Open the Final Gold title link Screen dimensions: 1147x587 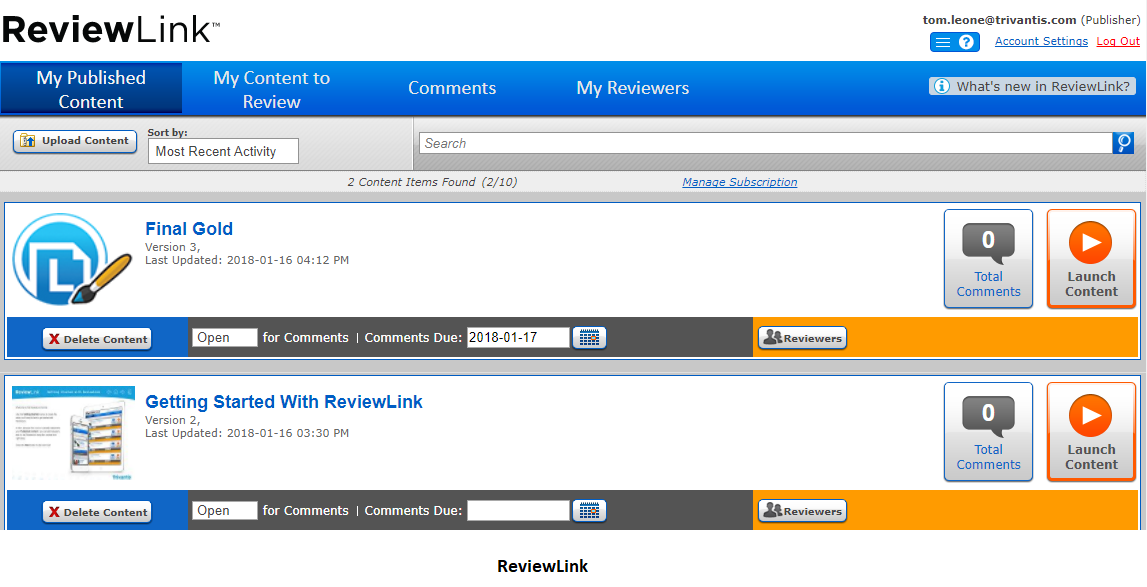(189, 229)
